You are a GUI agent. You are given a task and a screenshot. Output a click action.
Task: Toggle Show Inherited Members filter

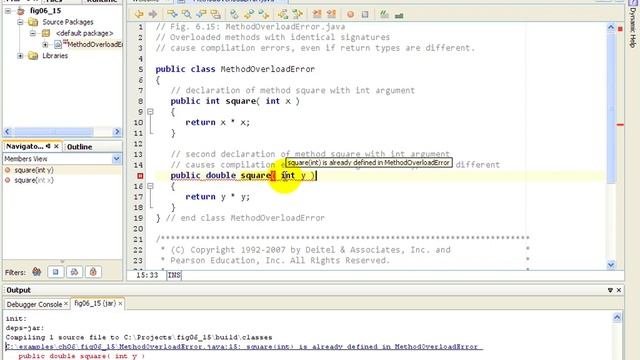click(x=37, y=271)
